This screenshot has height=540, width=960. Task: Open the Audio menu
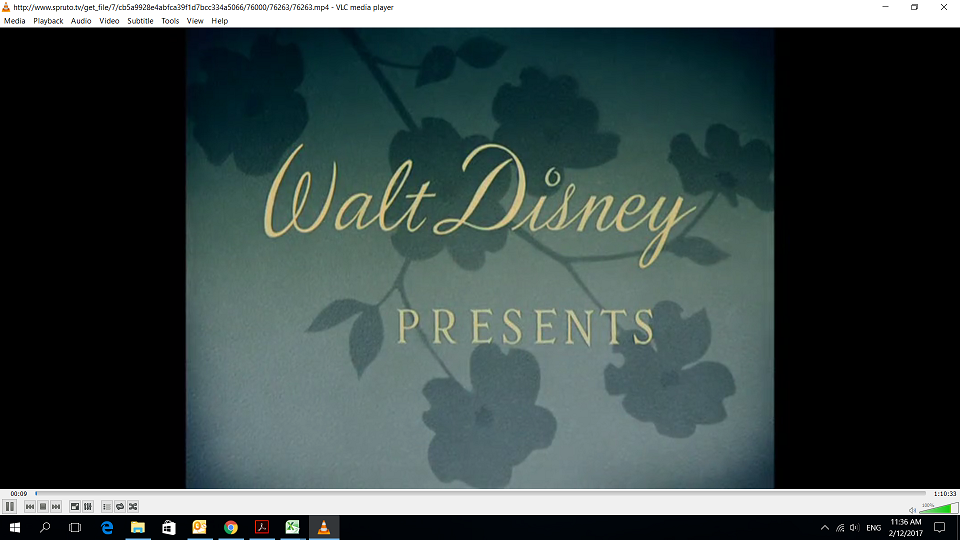tap(81, 21)
